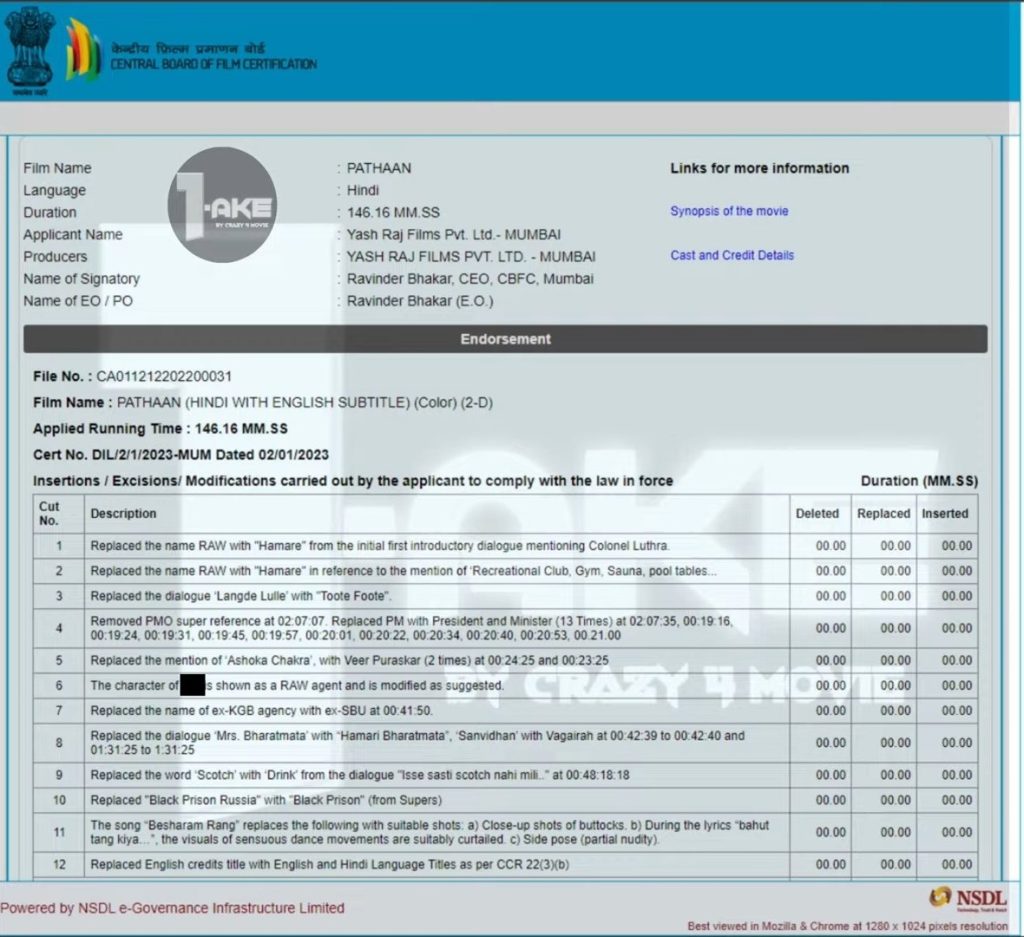Viewport: 1024px width, 937px height.
Task: Click the Links for more information heading
Action: pos(760,168)
